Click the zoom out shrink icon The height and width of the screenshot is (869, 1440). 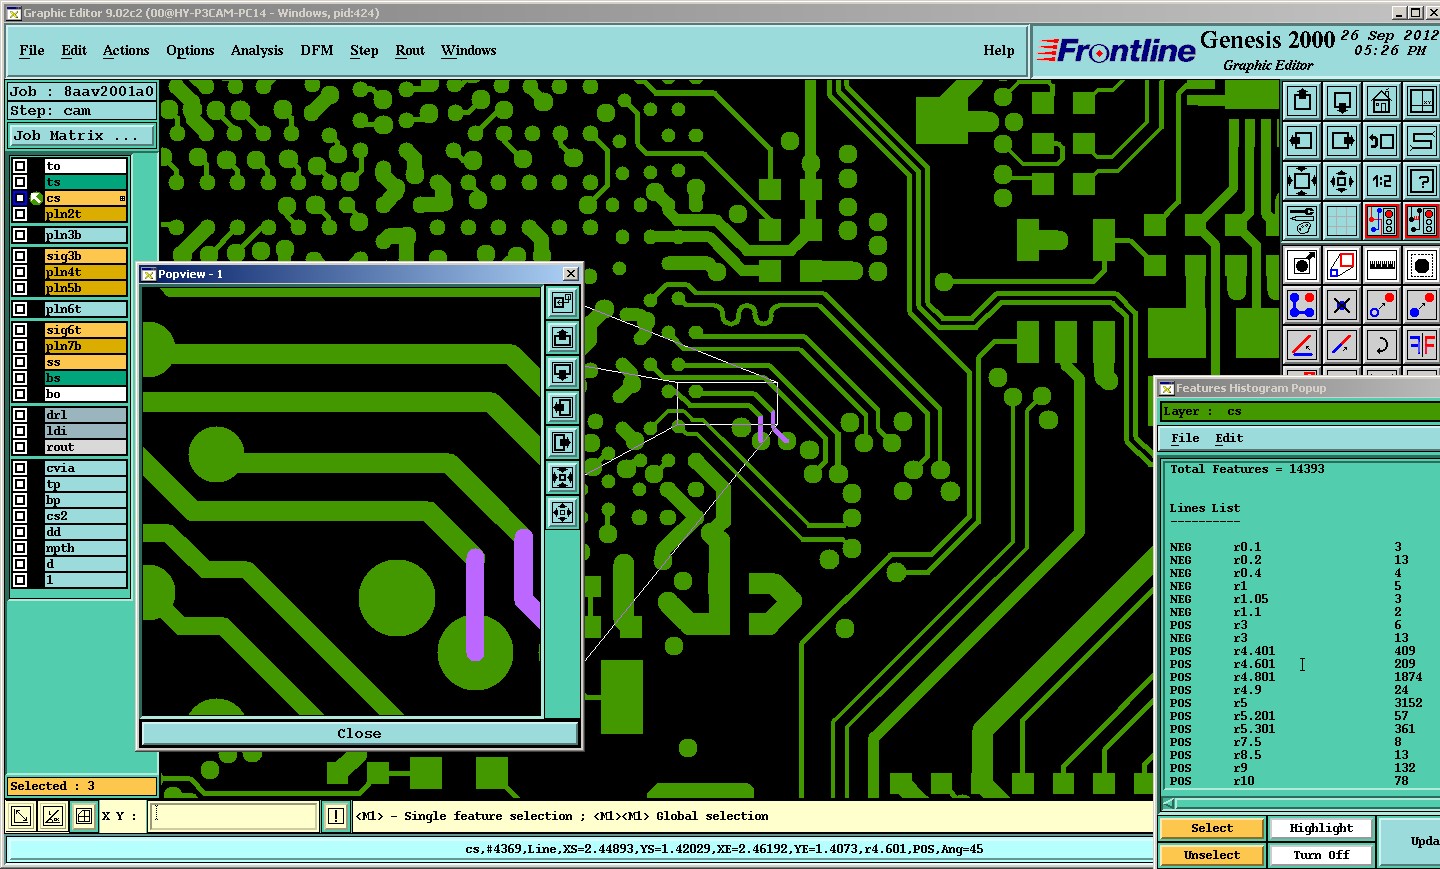click(x=1342, y=181)
